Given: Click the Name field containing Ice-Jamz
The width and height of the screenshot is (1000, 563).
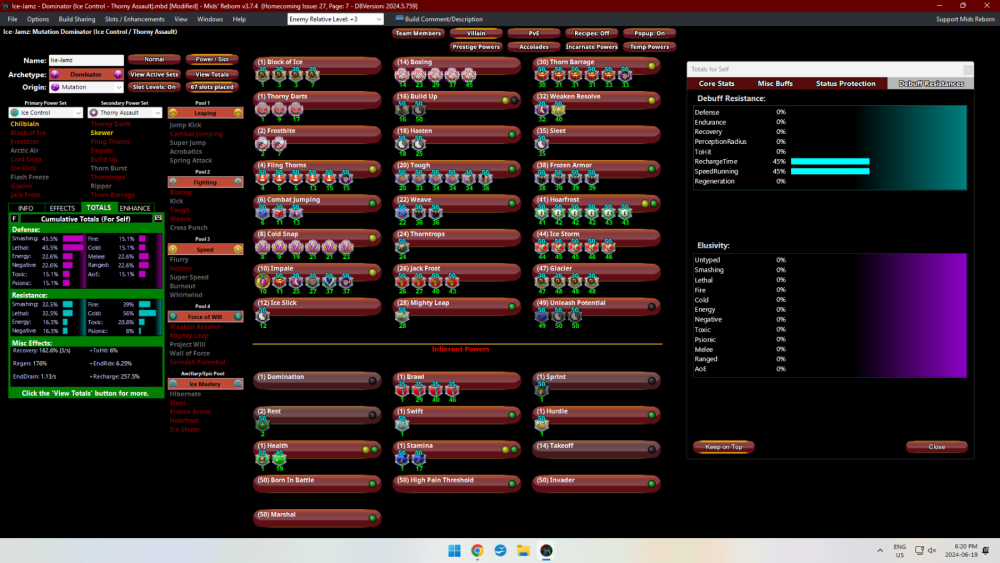Looking at the screenshot, I should (x=86, y=60).
